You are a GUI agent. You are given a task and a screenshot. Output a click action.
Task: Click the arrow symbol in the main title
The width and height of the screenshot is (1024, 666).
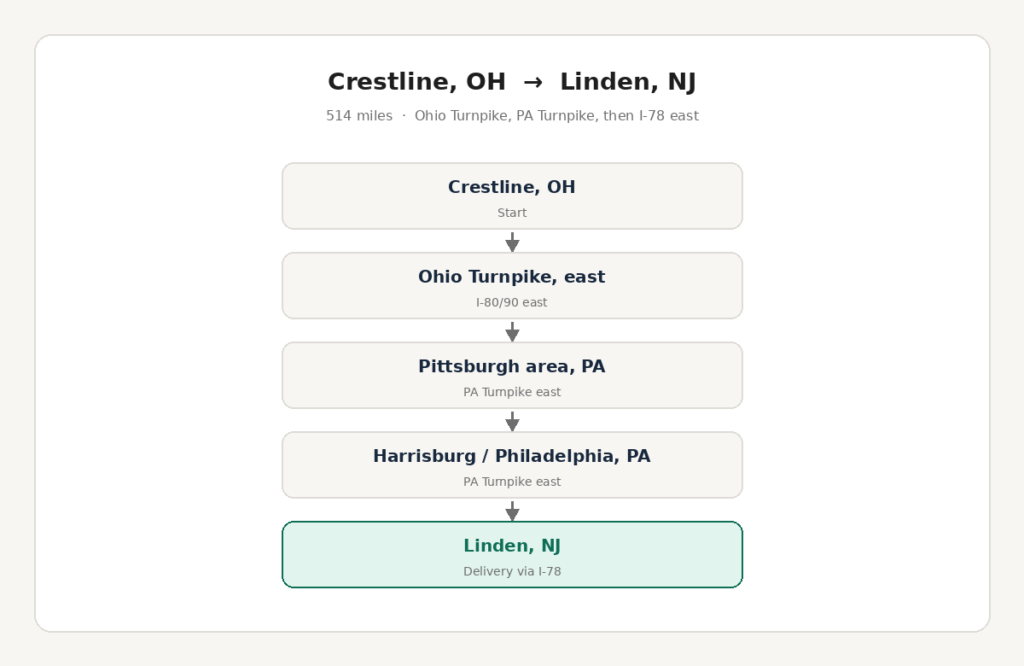click(533, 82)
